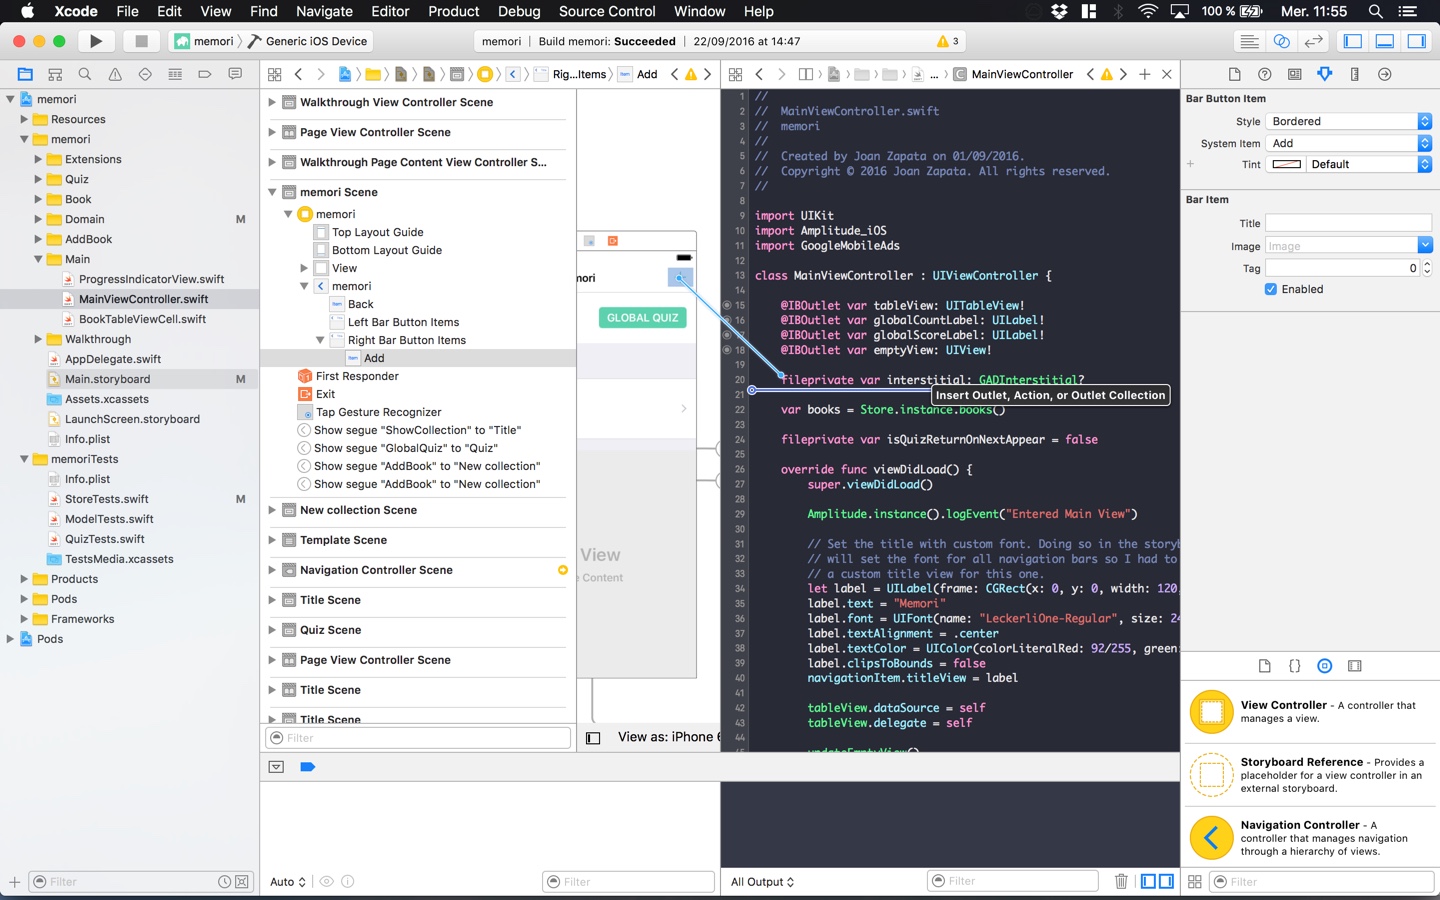
Task: Switch to the Assistant editor
Action: click(x=1281, y=41)
